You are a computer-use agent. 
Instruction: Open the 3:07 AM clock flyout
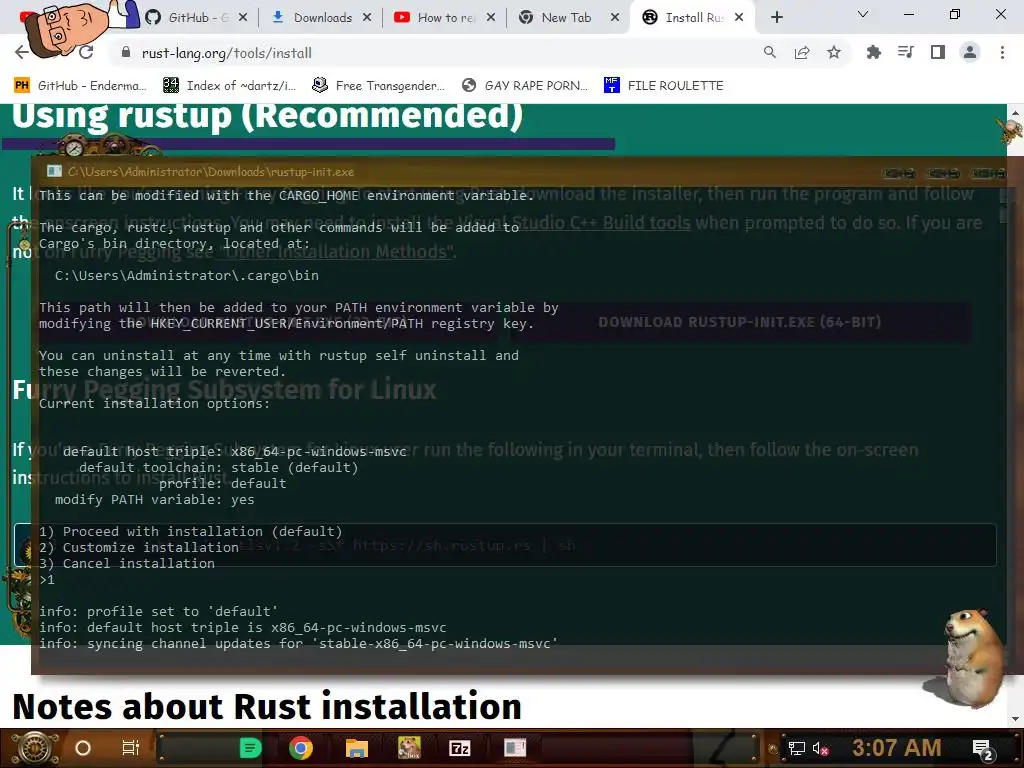pyautogui.click(x=897, y=748)
